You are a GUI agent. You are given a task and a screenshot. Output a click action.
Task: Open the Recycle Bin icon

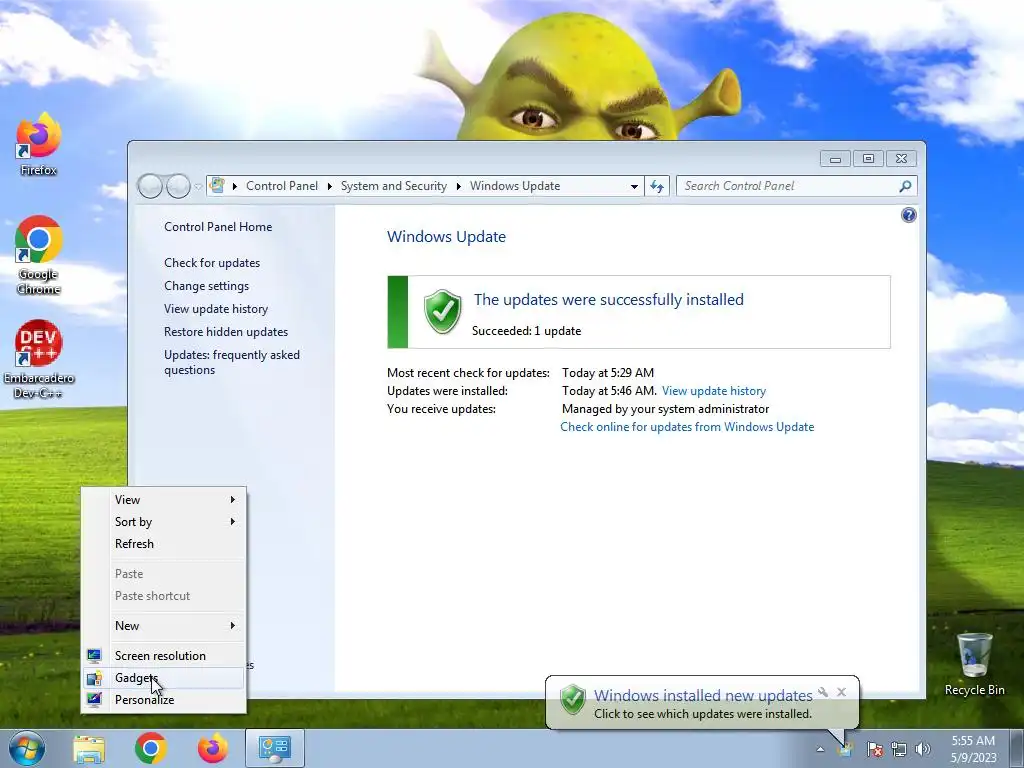click(x=974, y=663)
